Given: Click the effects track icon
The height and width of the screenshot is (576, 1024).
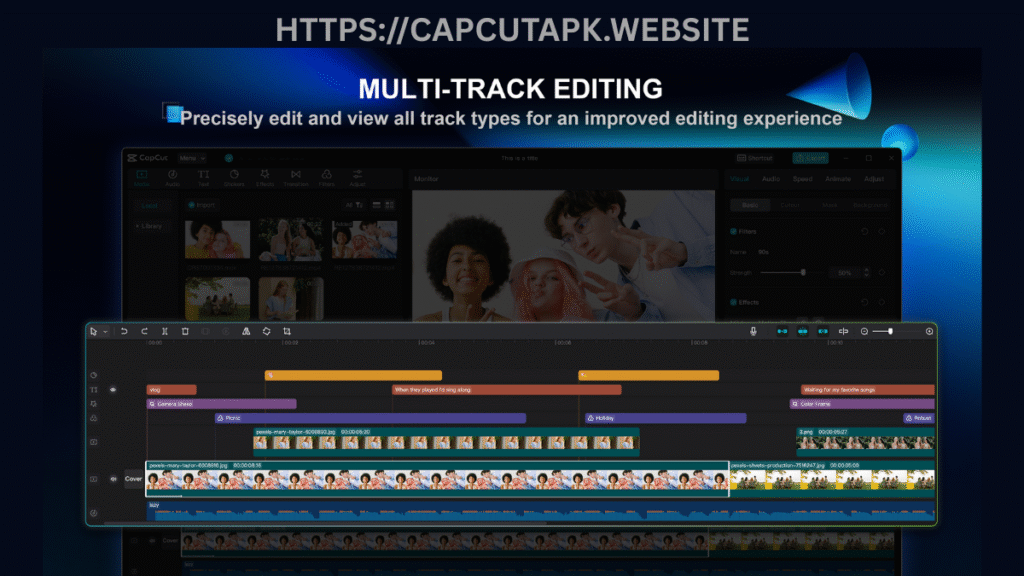Looking at the screenshot, I should pos(93,404).
